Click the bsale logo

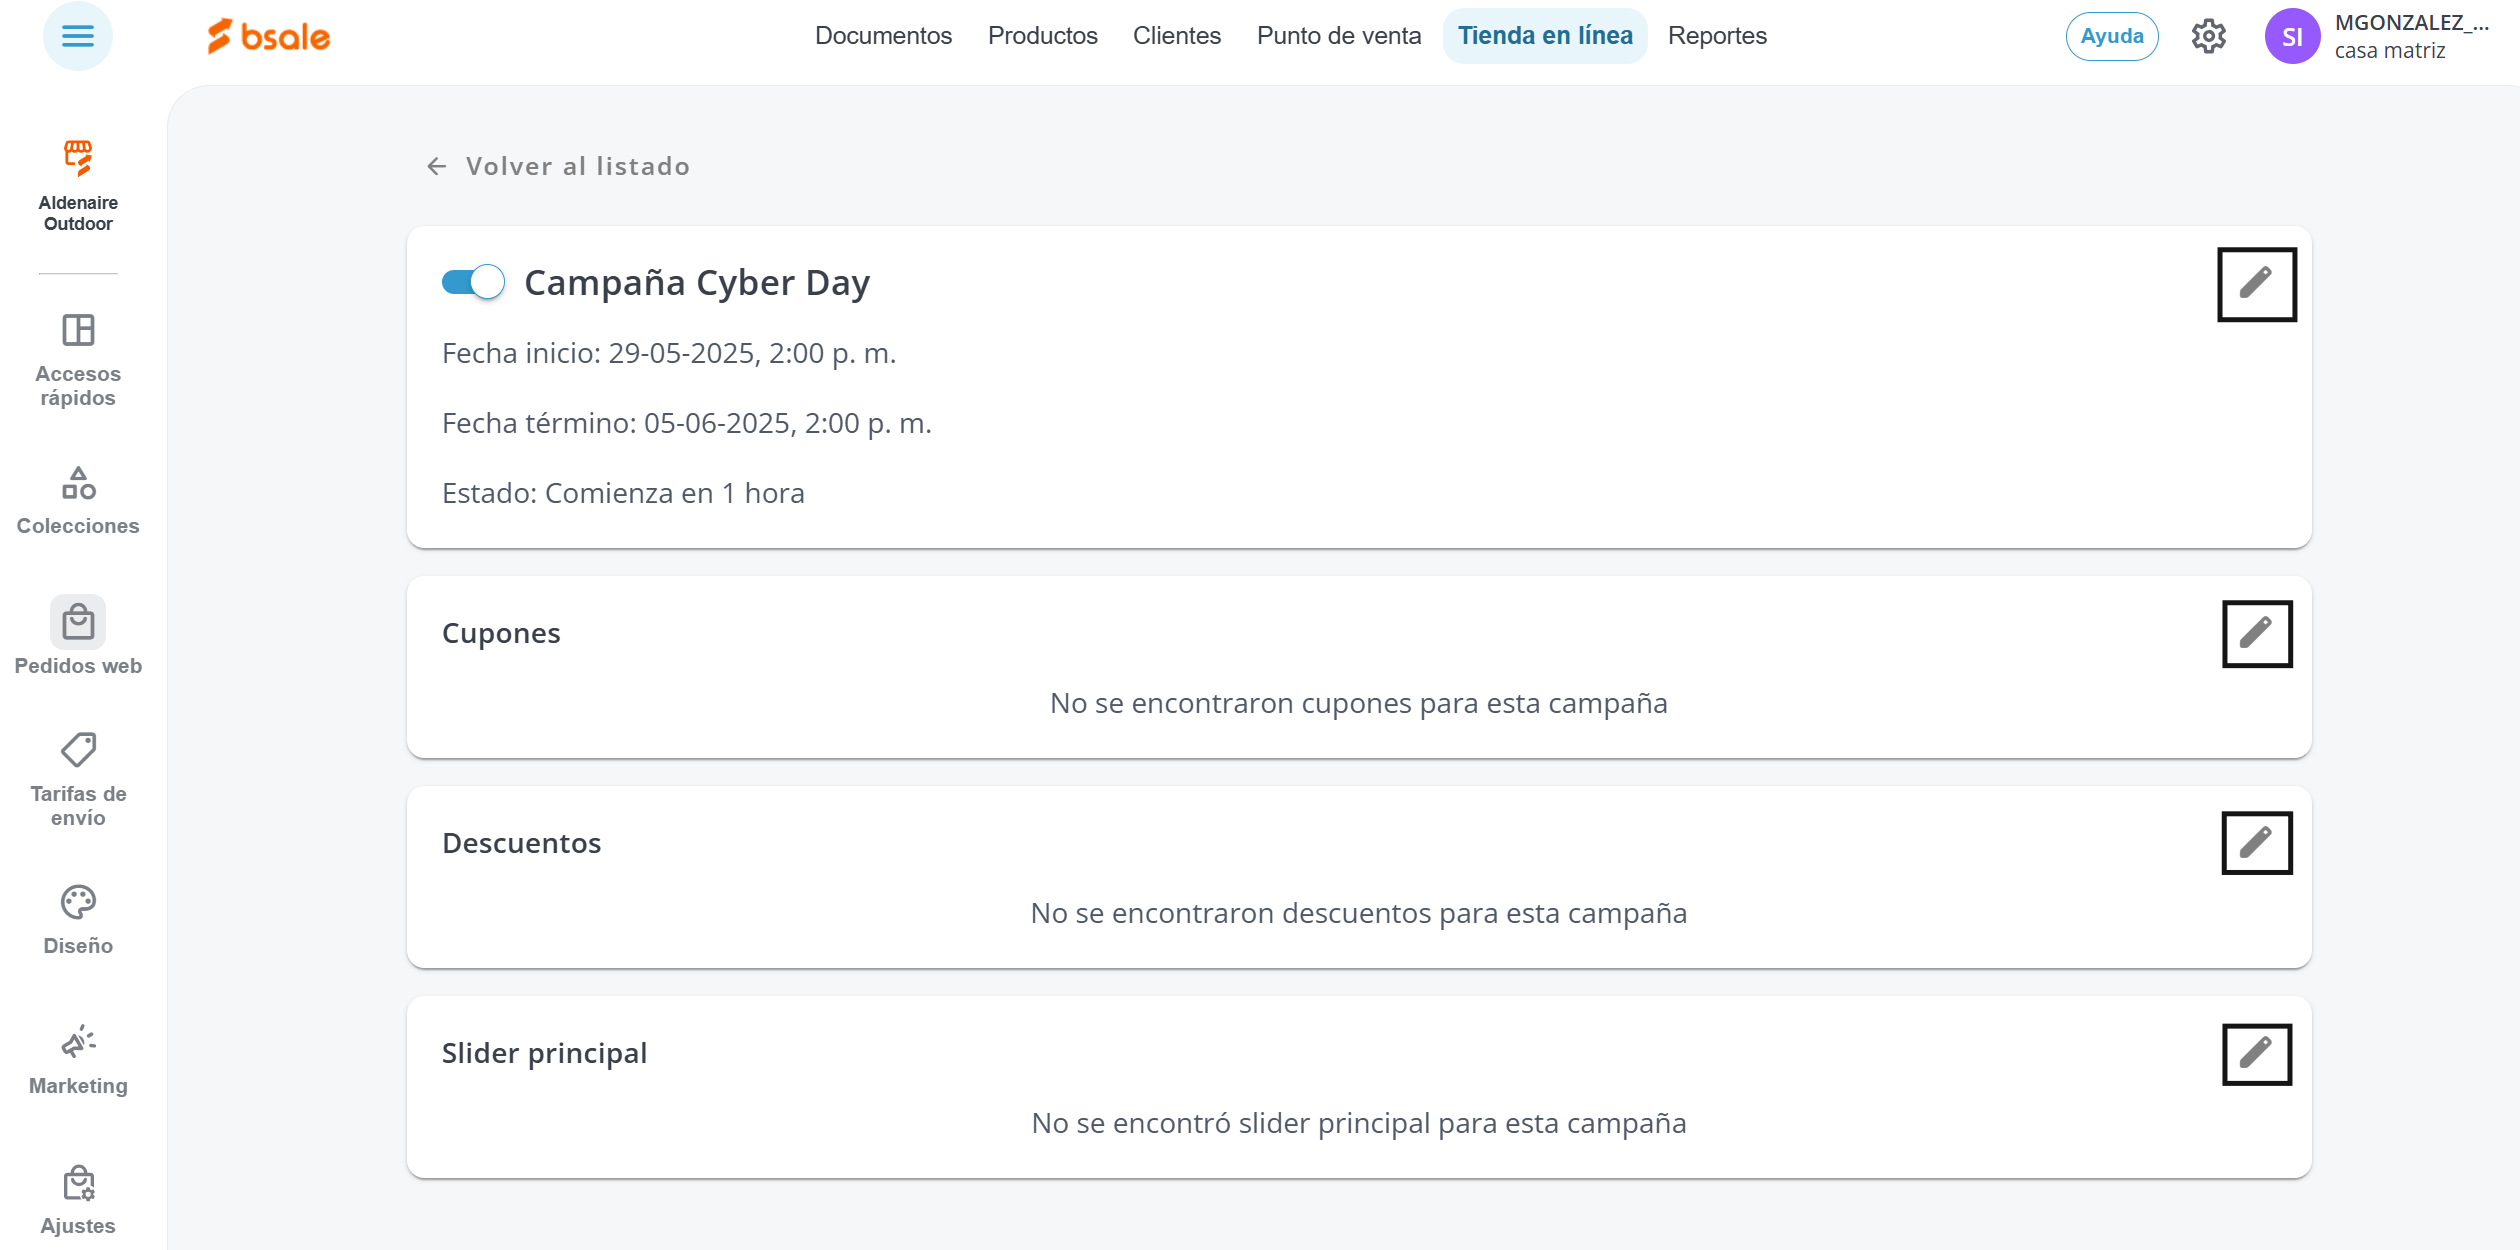pyautogui.click(x=268, y=37)
